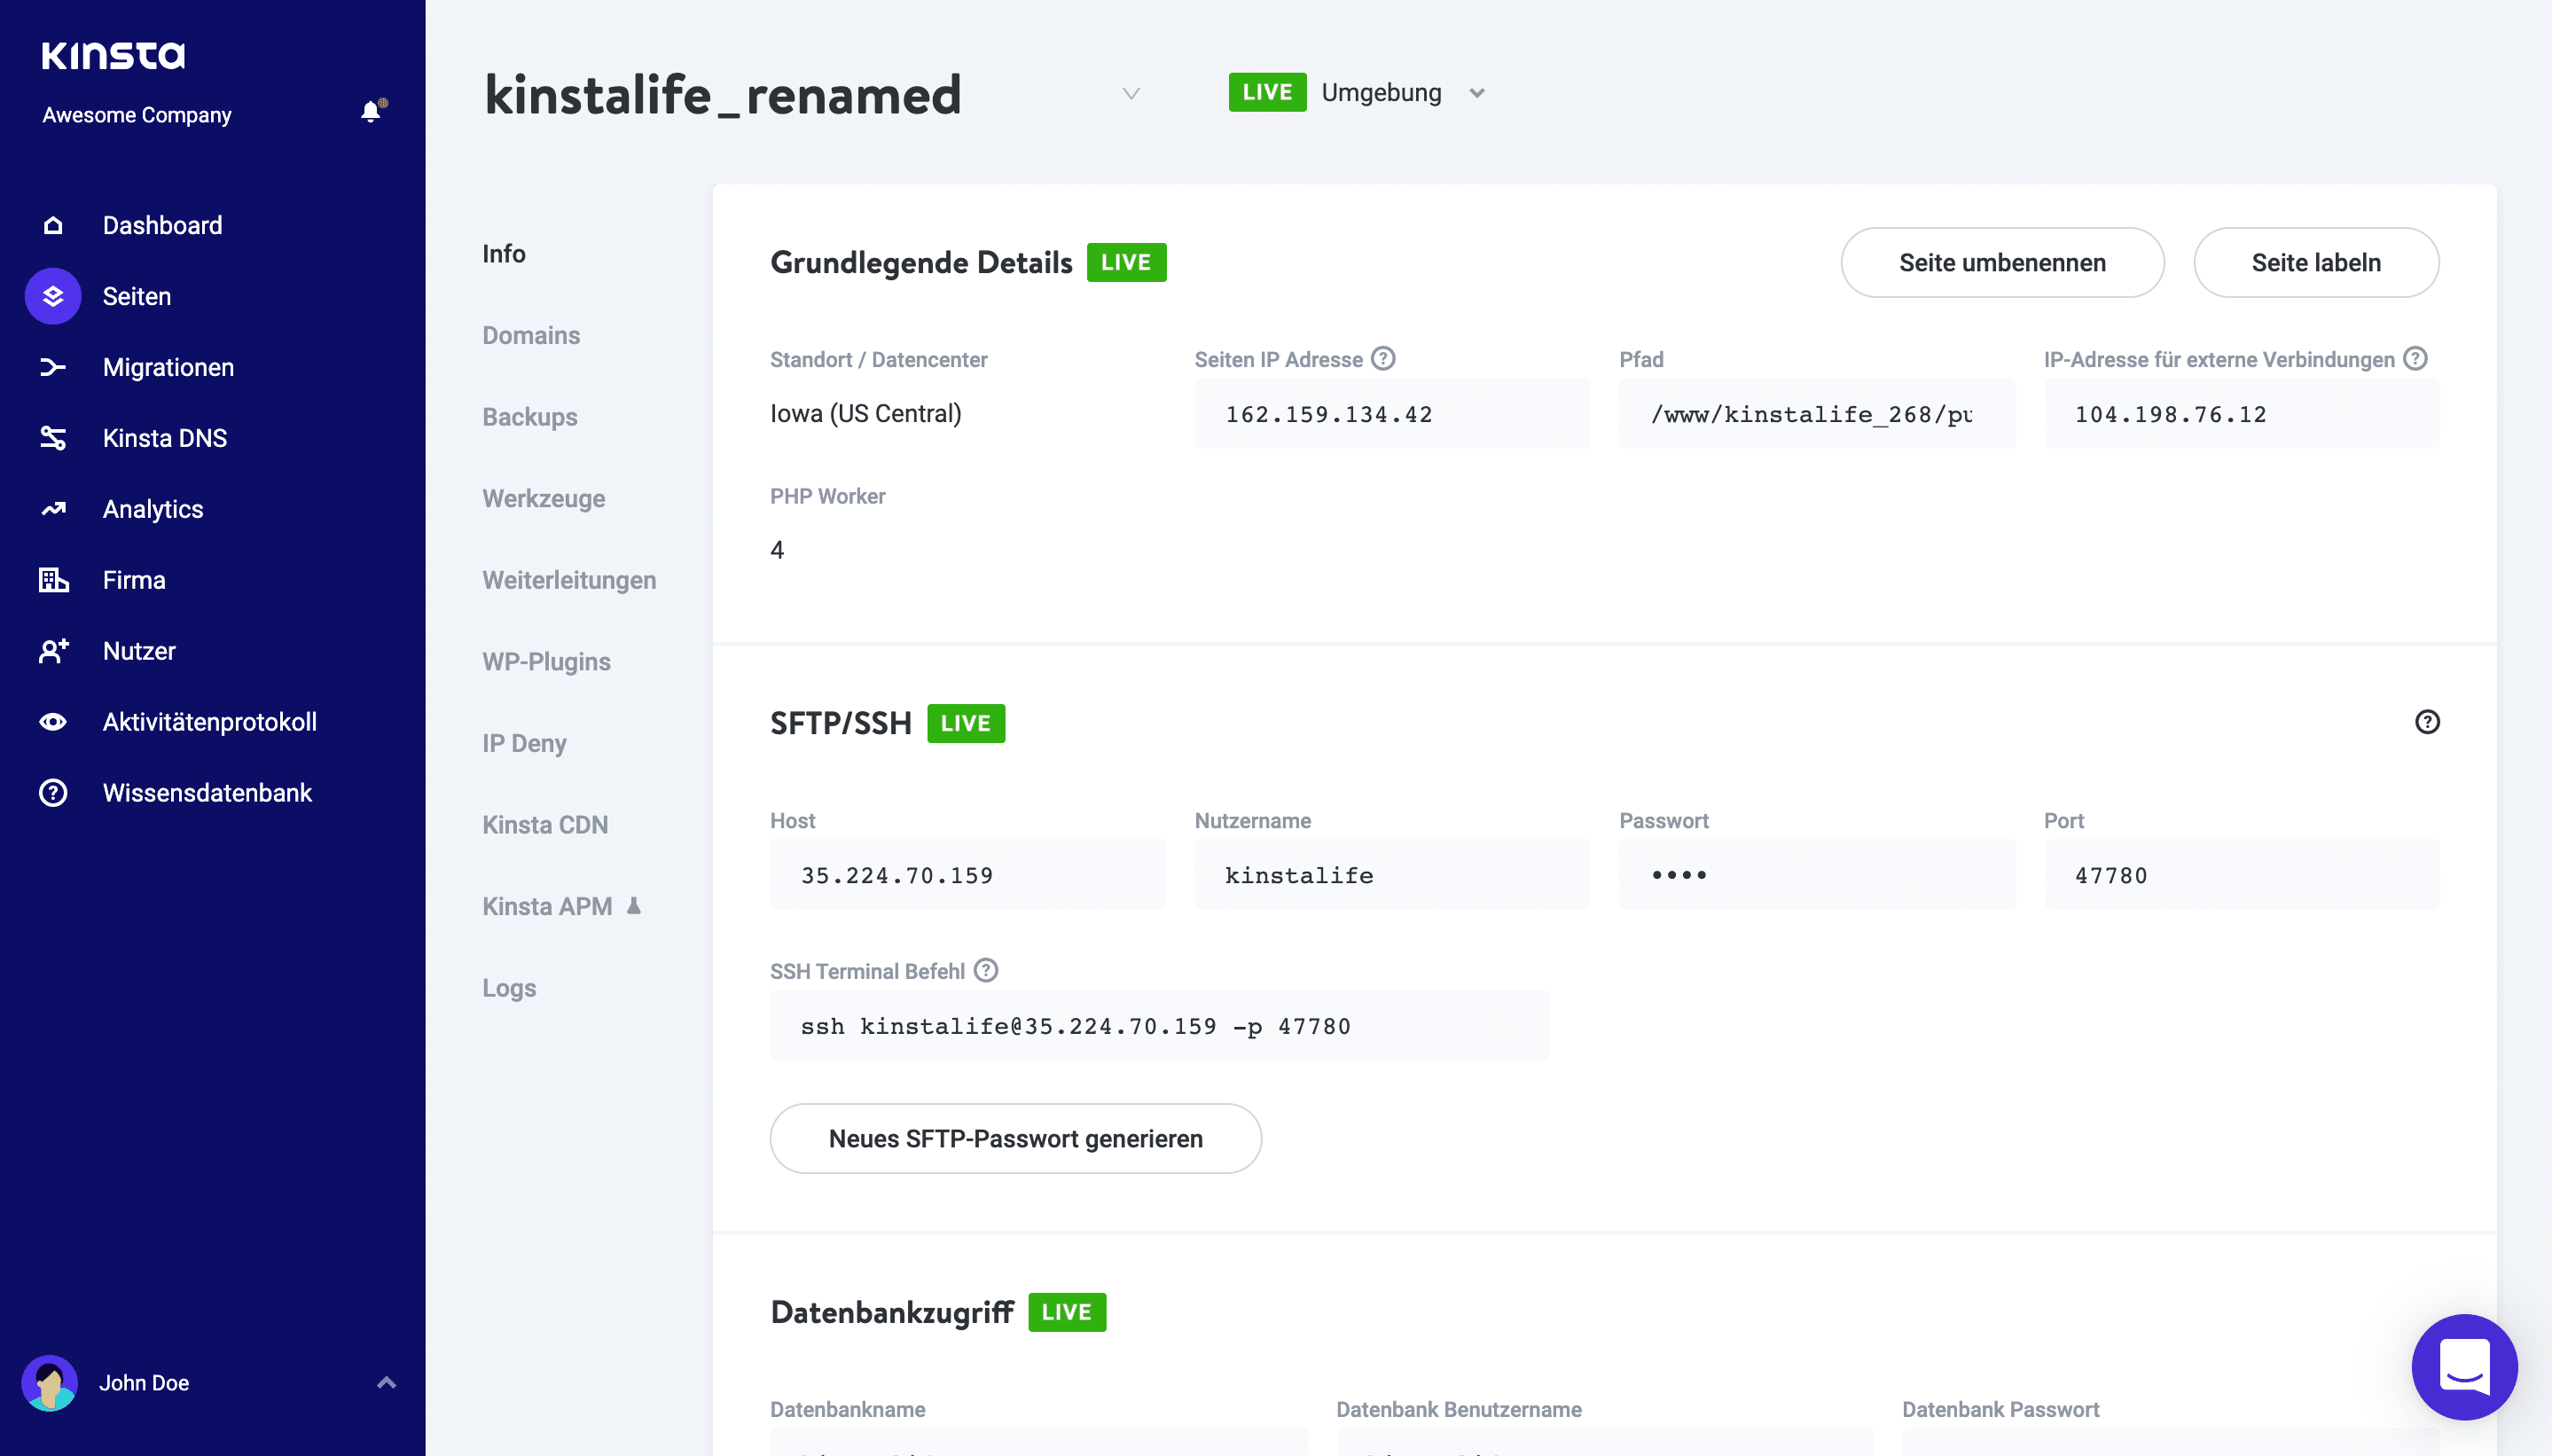Viewport: 2552px width, 1456px height.
Task: Click the Seite umbenennen button
Action: pyautogui.click(x=2002, y=262)
